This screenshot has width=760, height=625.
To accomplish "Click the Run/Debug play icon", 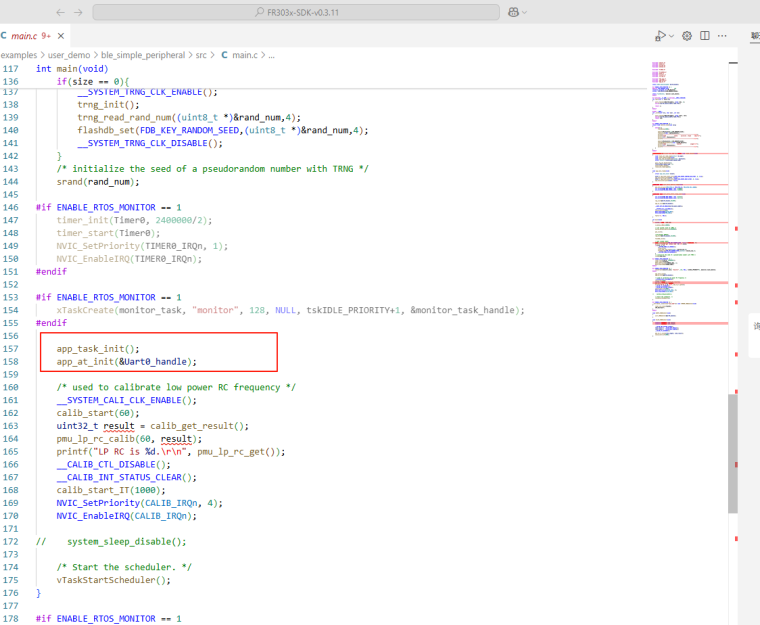I will click(659, 36).
